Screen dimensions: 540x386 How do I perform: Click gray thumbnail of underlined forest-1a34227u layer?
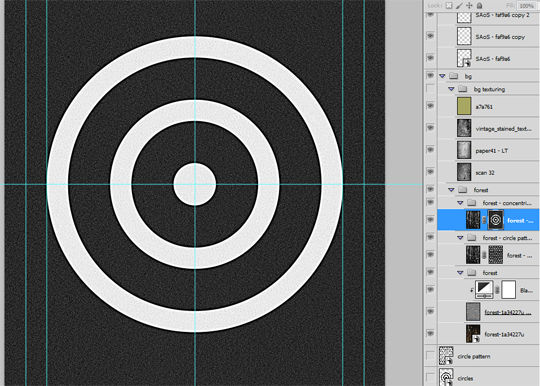coord(473,312)
